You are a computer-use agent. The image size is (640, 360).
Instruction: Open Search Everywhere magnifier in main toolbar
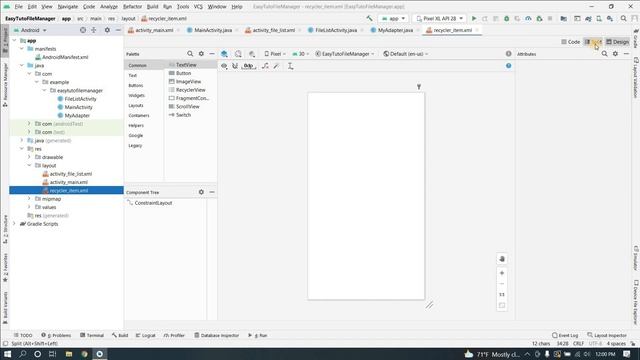[624, 18]
